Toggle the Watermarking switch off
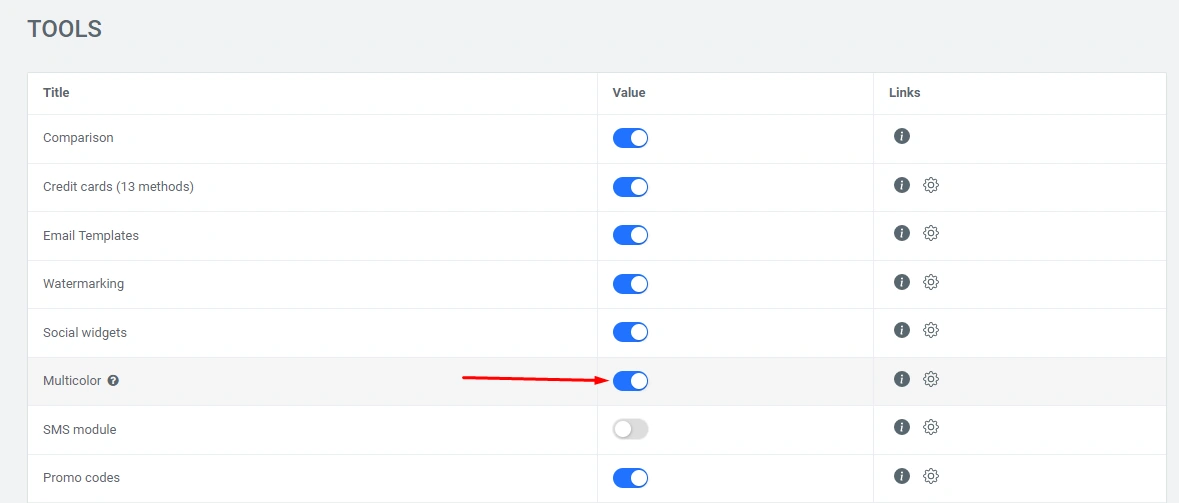The height and width of the screenshot is (503, 1179). 630,284
